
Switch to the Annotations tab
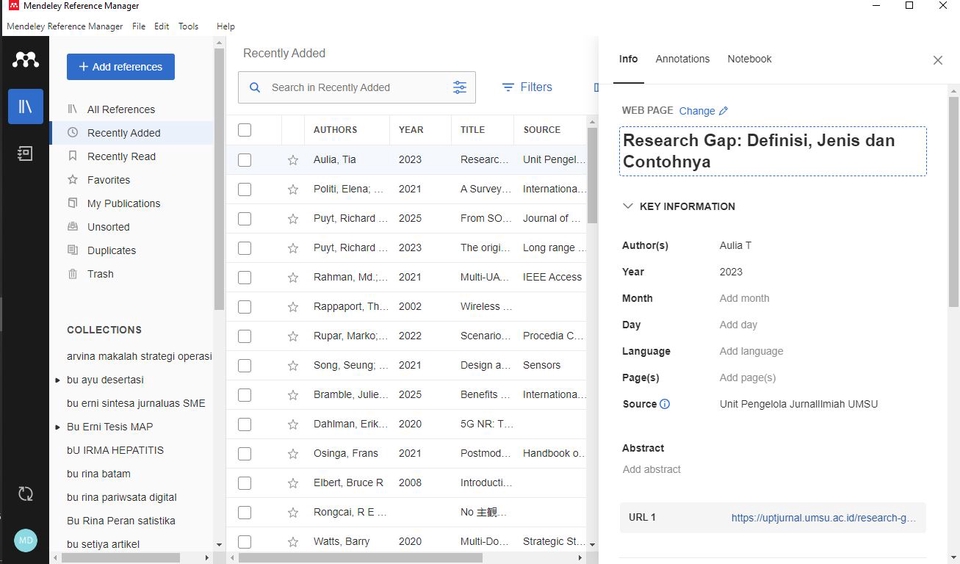pos(682,59)
